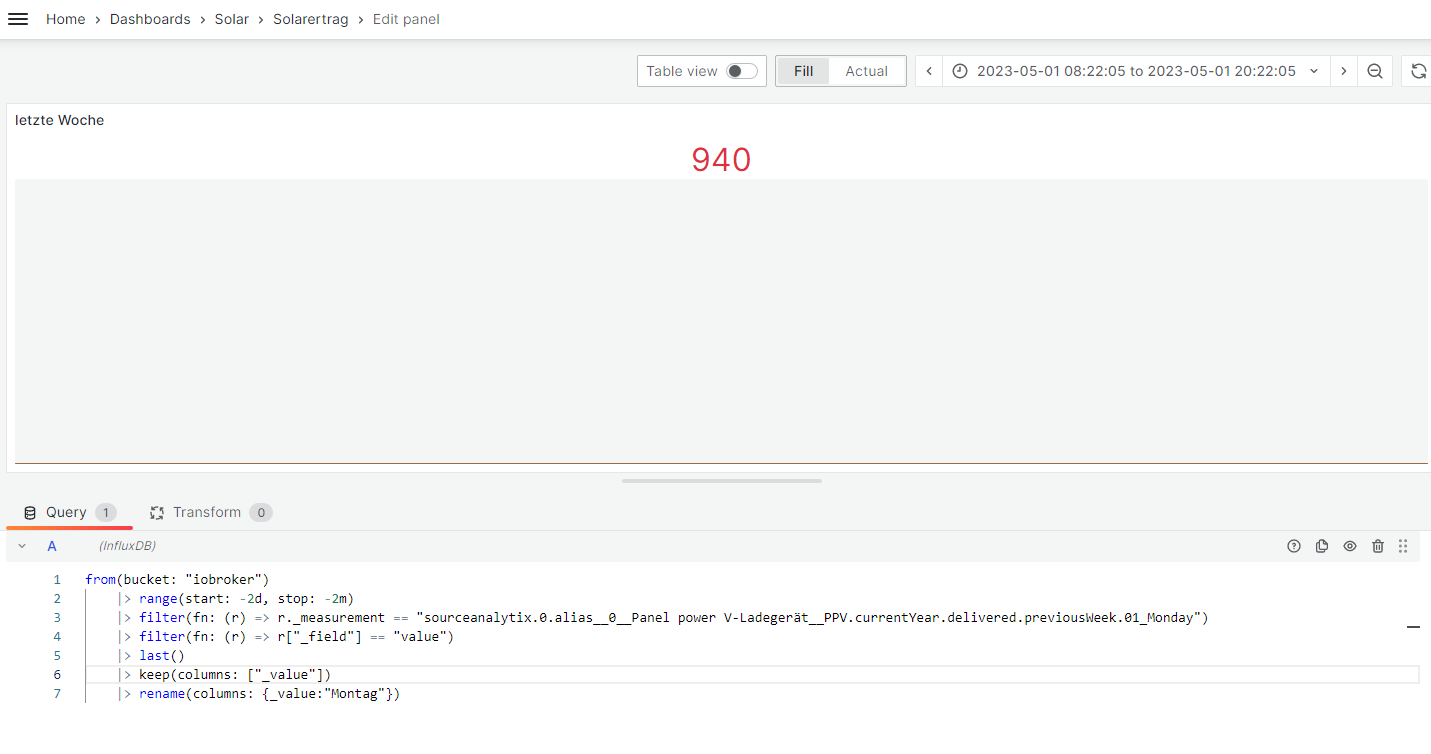Viewport: 1431px width, 754px height.
Task: Select Fill display mode
Action: pyautogui.click(x=804, y=71)
